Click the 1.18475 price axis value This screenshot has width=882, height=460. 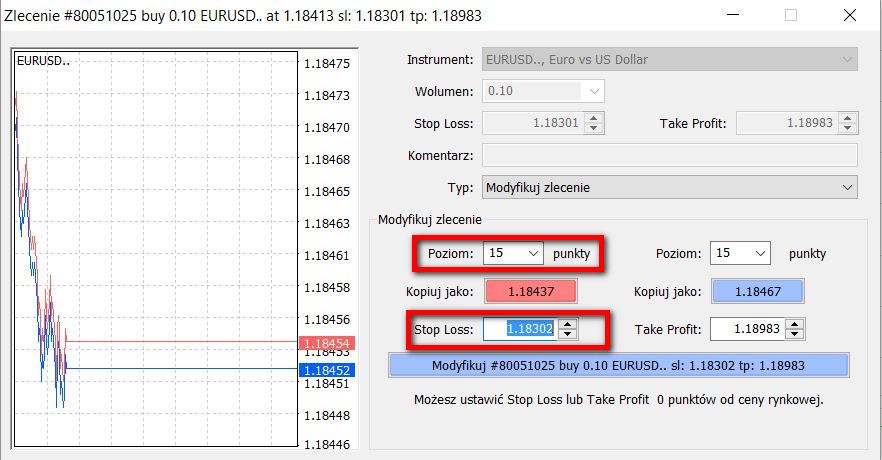click(327, 64)
